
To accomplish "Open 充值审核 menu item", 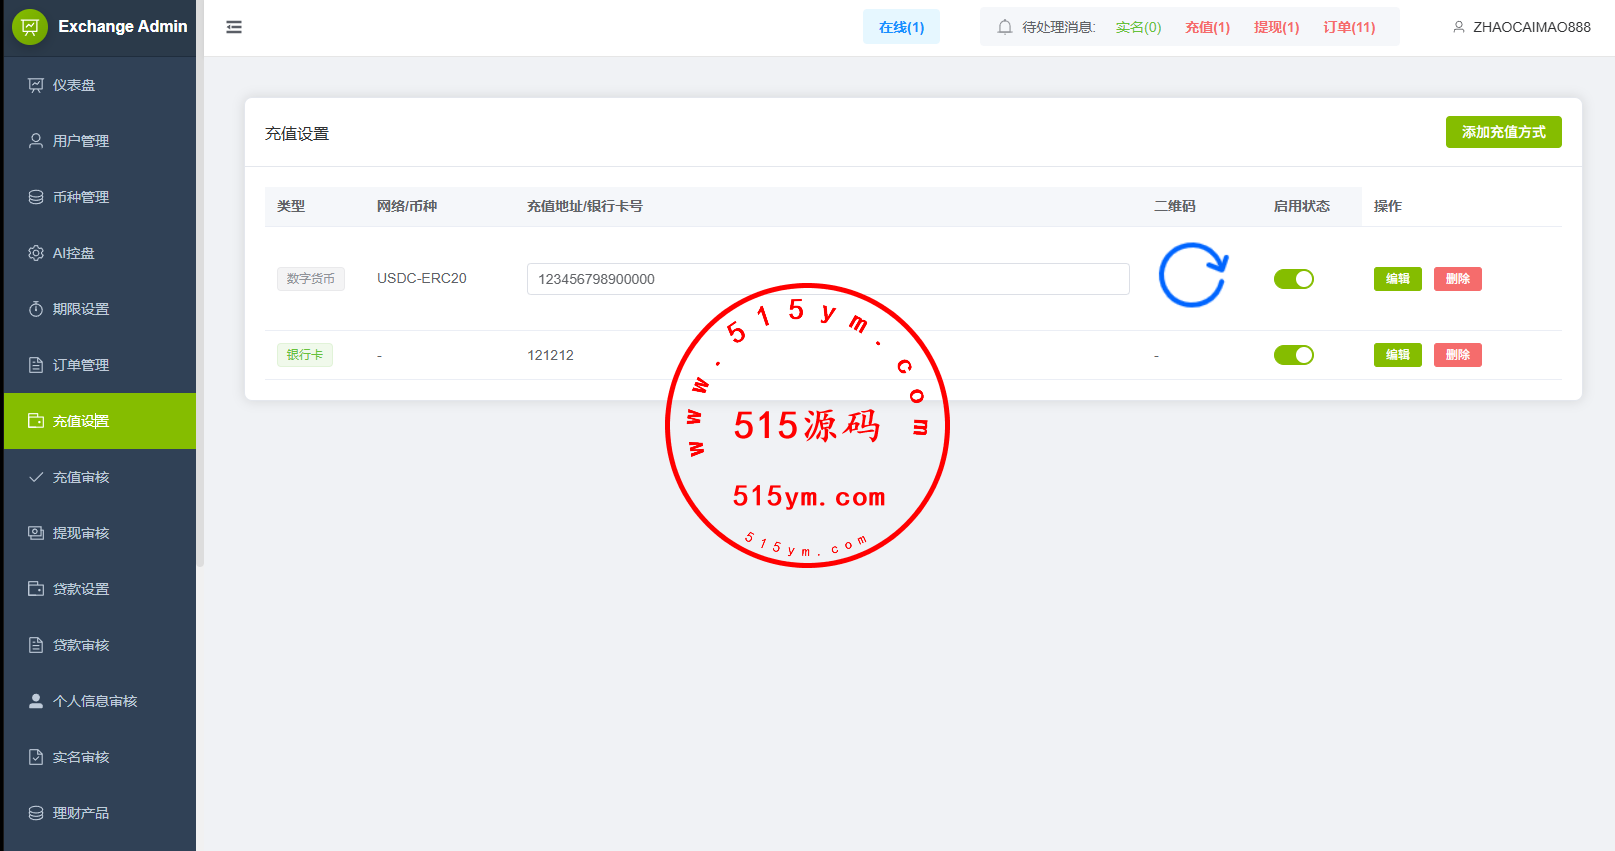I will (81, 477).
